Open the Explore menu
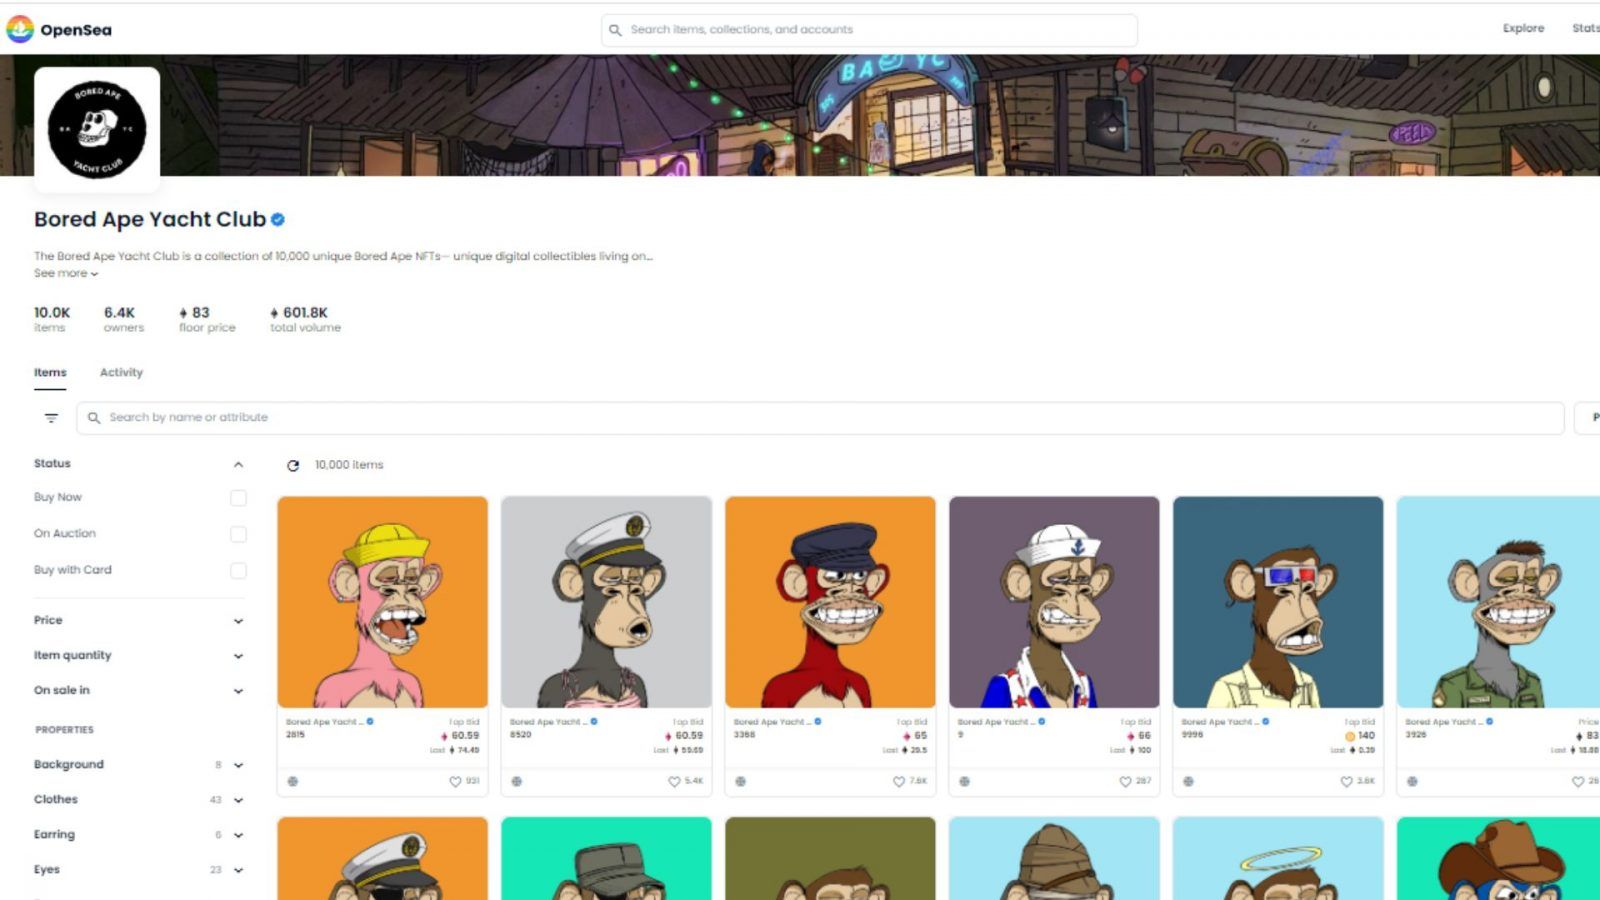This screenshot has height=900, width=1600. point(1523,29)
